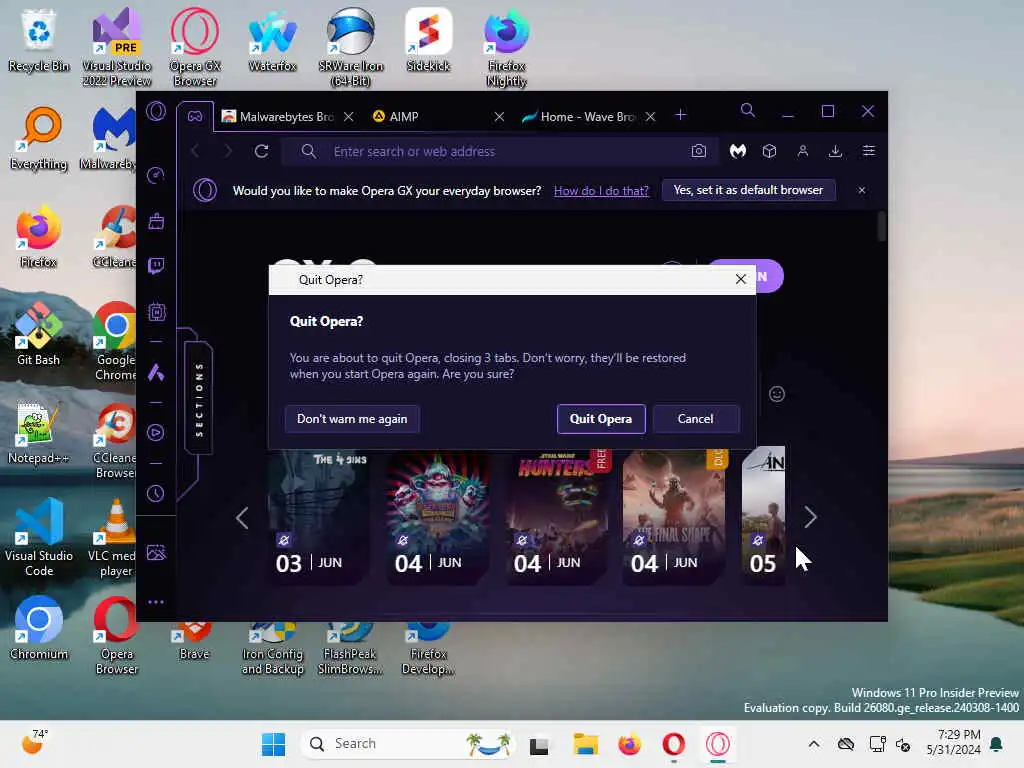
Task: Open the 03 JUN game card
Action: [x=317, y=516]
